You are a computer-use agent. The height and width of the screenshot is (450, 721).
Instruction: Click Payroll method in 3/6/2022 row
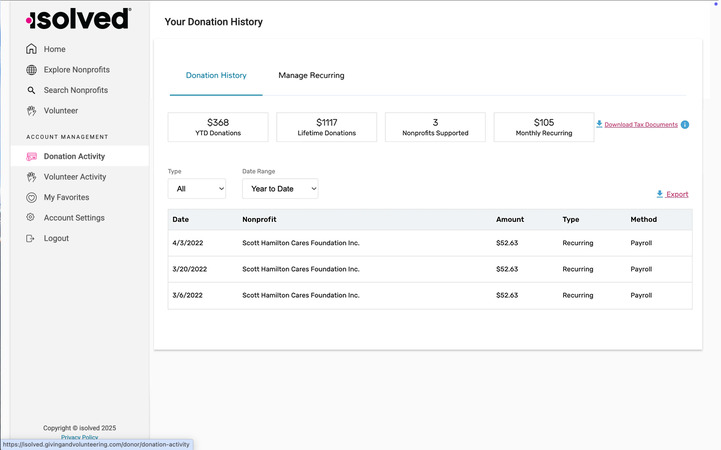641,296
